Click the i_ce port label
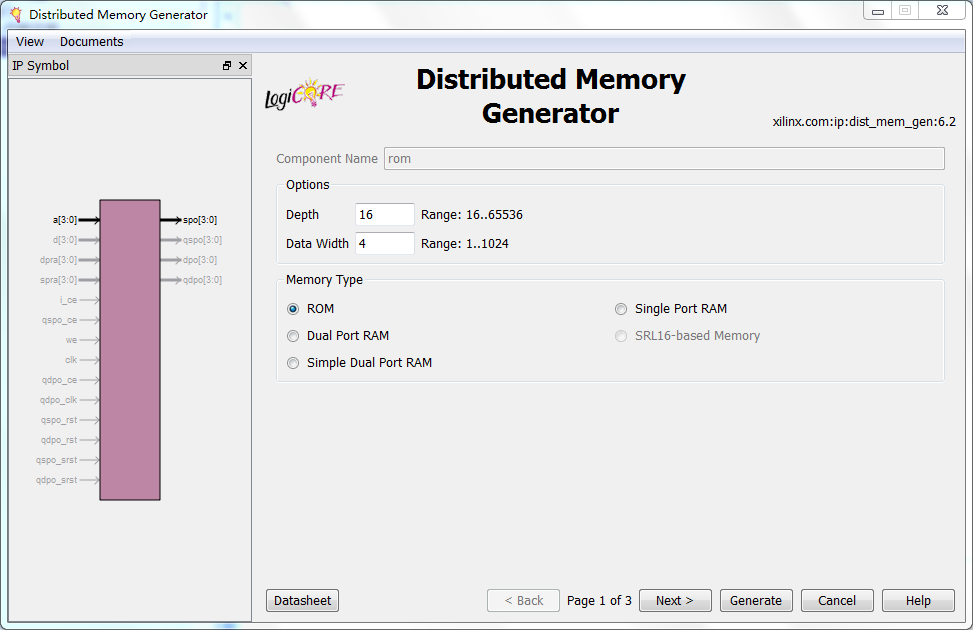 (x=68, y=300)
